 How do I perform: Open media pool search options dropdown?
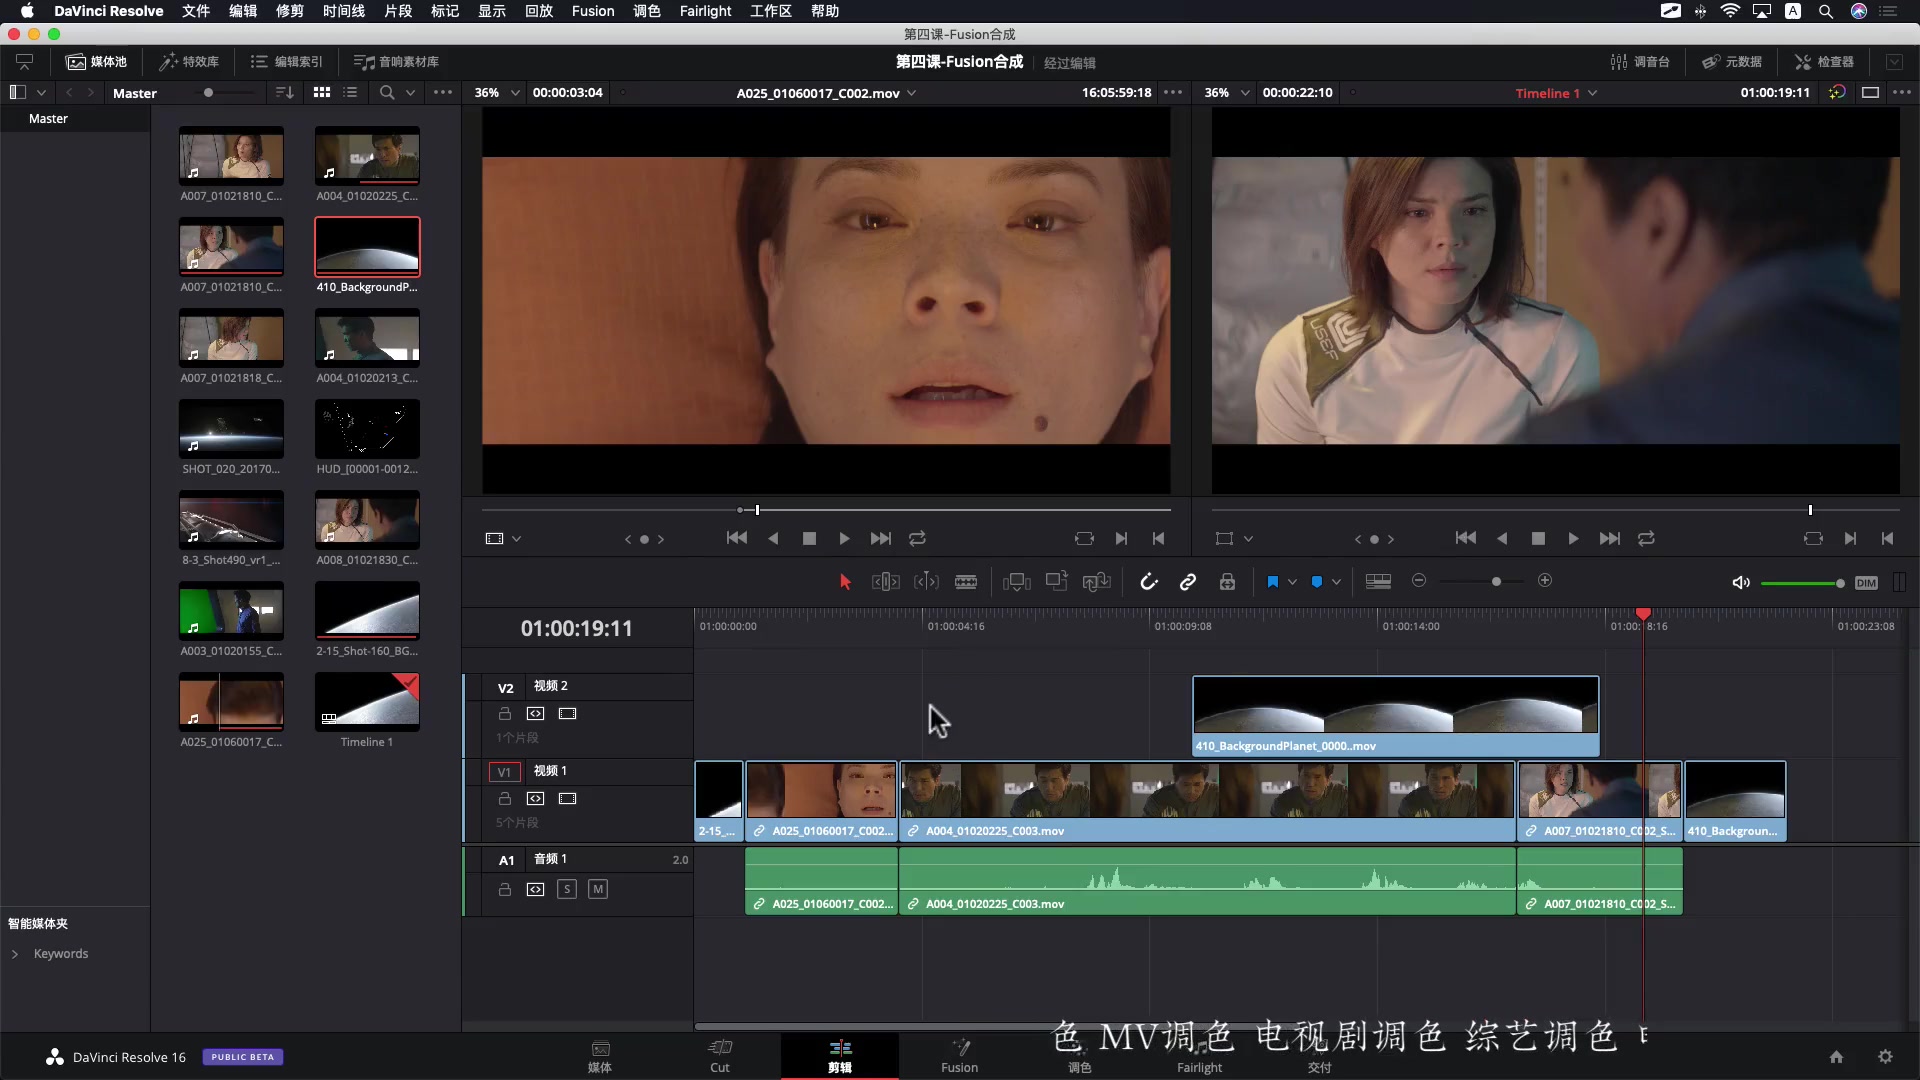pos(410,93)
